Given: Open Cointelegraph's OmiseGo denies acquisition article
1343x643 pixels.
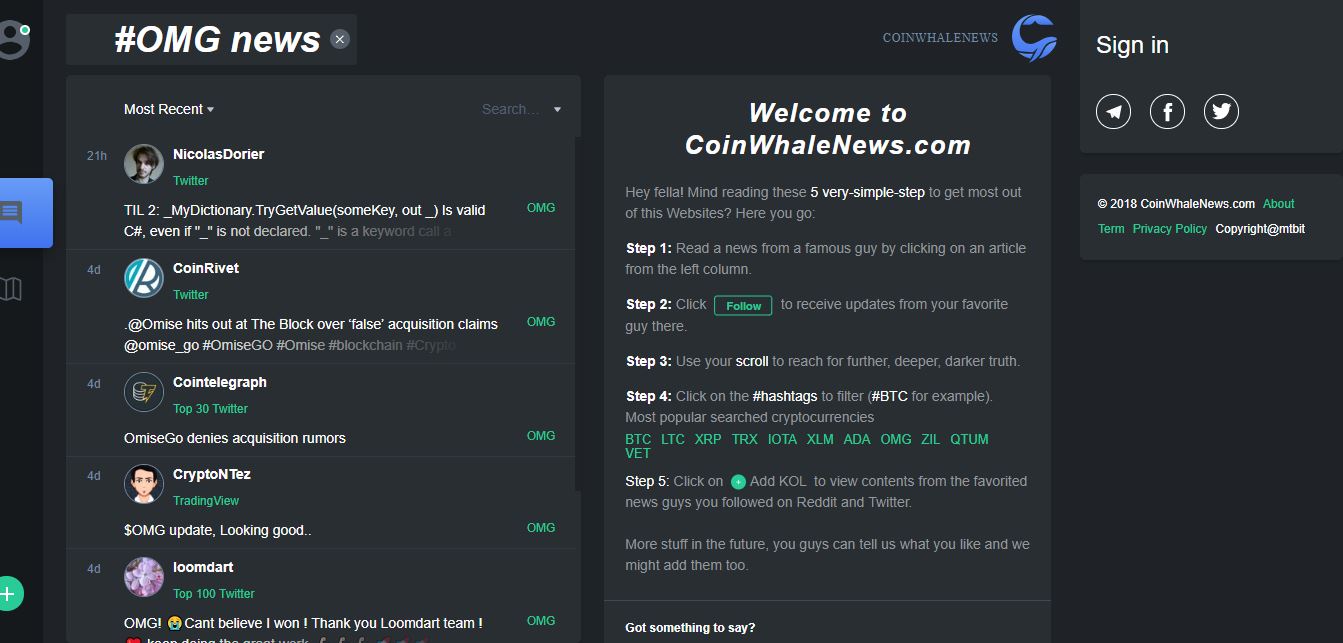Looking at the screenshot, I should tap(235, 438).
